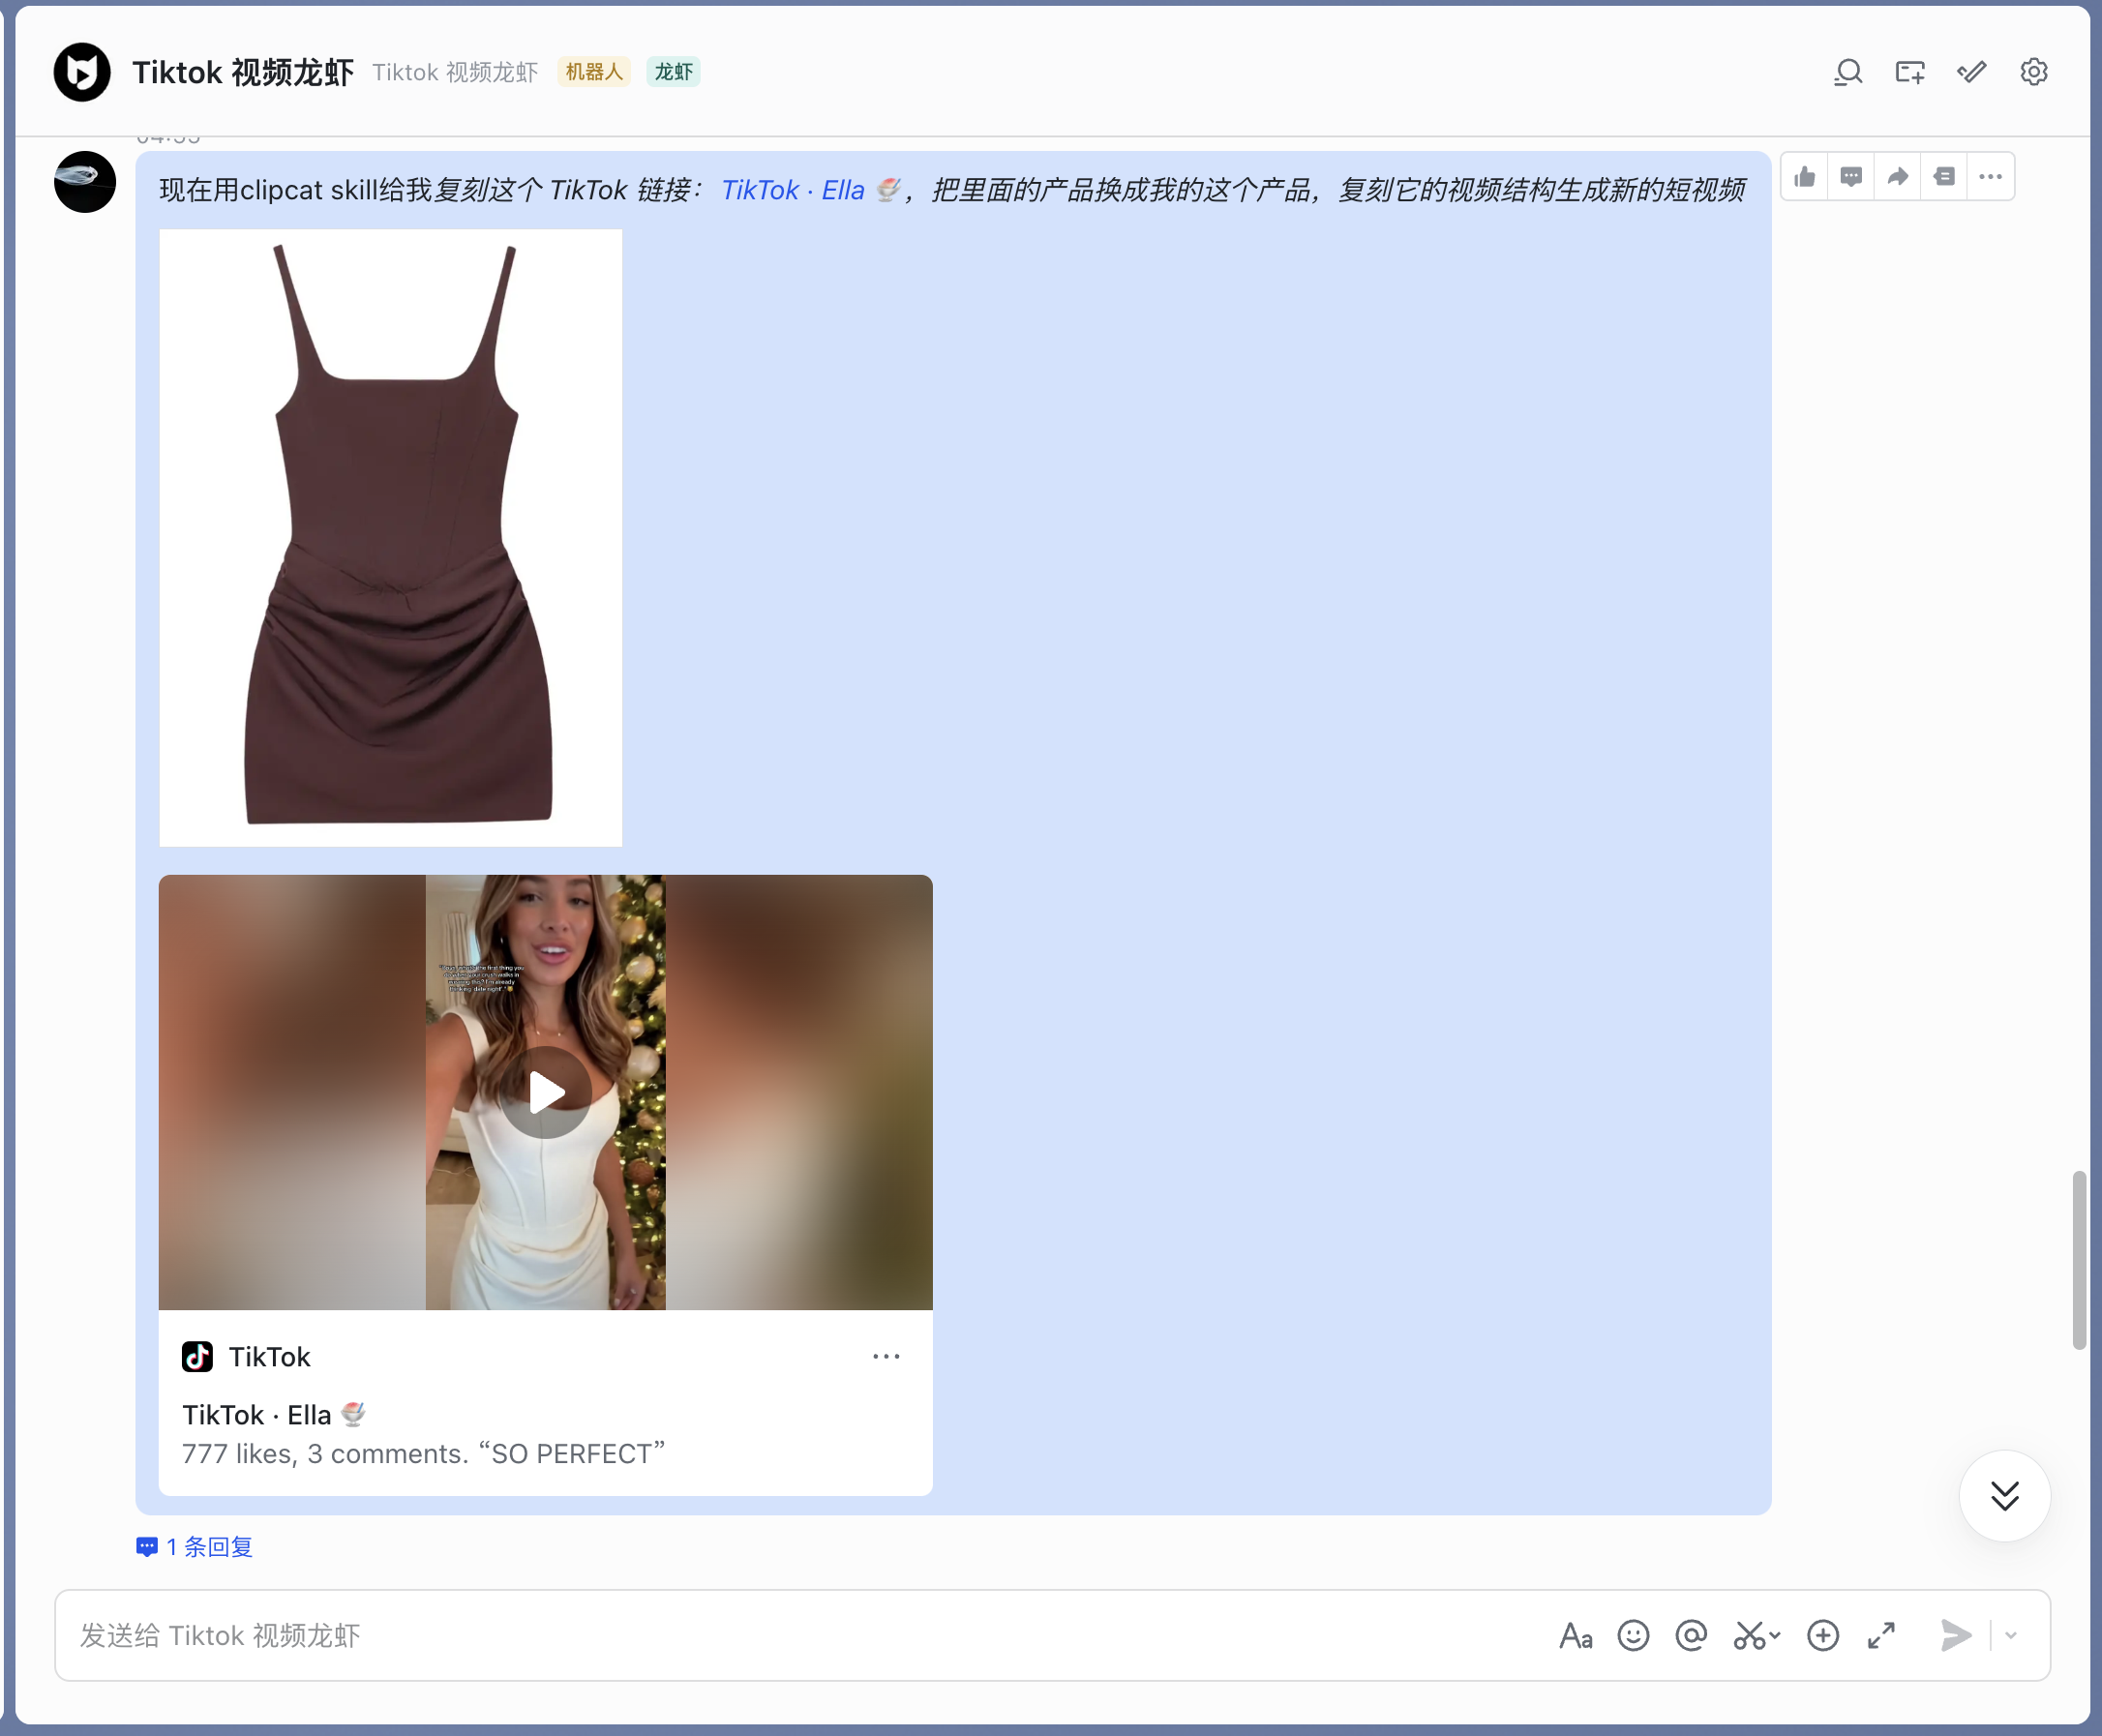Click the send message arrow button
Viewport: 2102px width, 1736px height.
[x=1955, y=1636]
